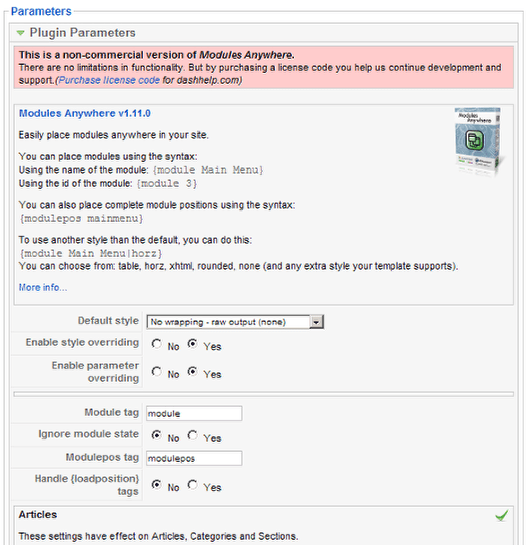Click the Modules Anywhere v1.11.0 heading

click(x=84, y=113)
